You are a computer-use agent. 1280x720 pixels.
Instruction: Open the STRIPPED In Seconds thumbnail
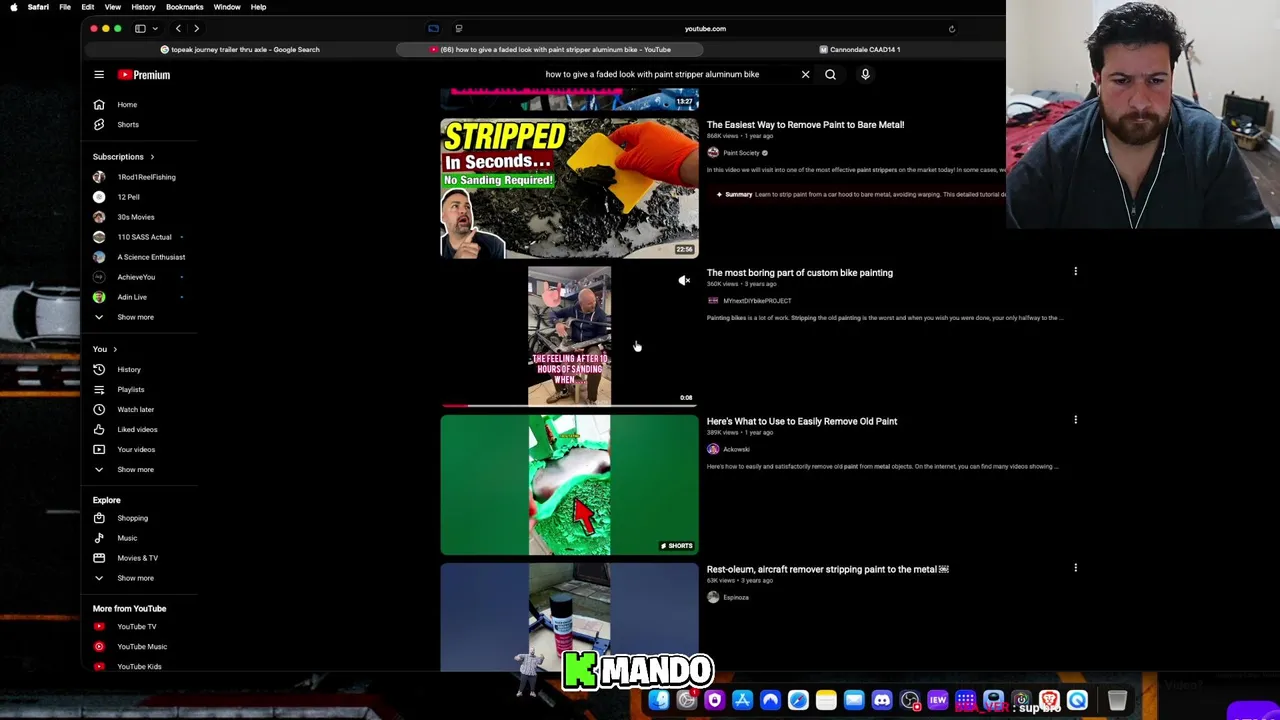[x=569, y=188]
